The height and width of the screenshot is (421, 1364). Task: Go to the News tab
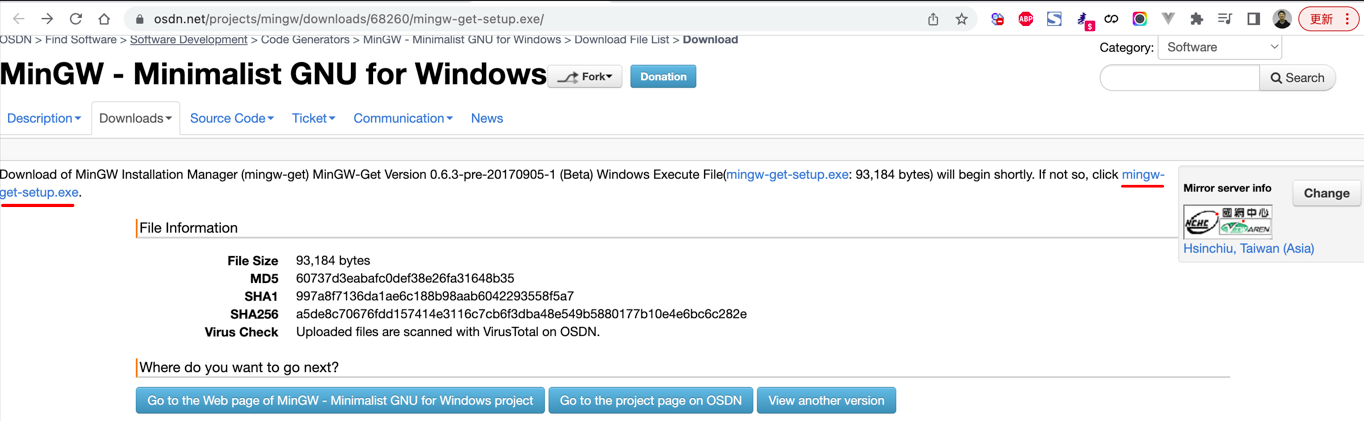click(x=487, y=118)
